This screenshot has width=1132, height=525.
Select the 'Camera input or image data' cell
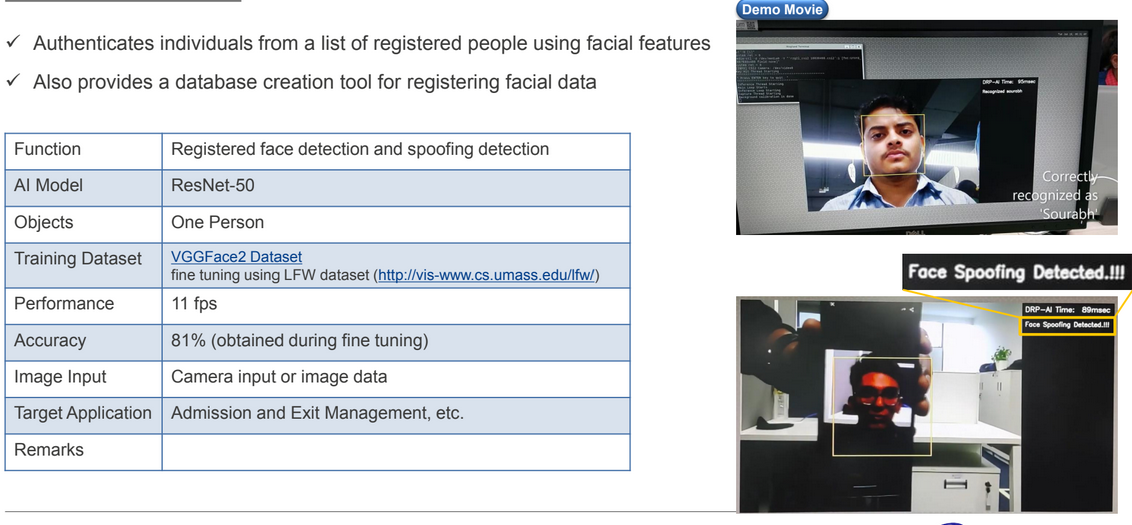click(395, 378)
